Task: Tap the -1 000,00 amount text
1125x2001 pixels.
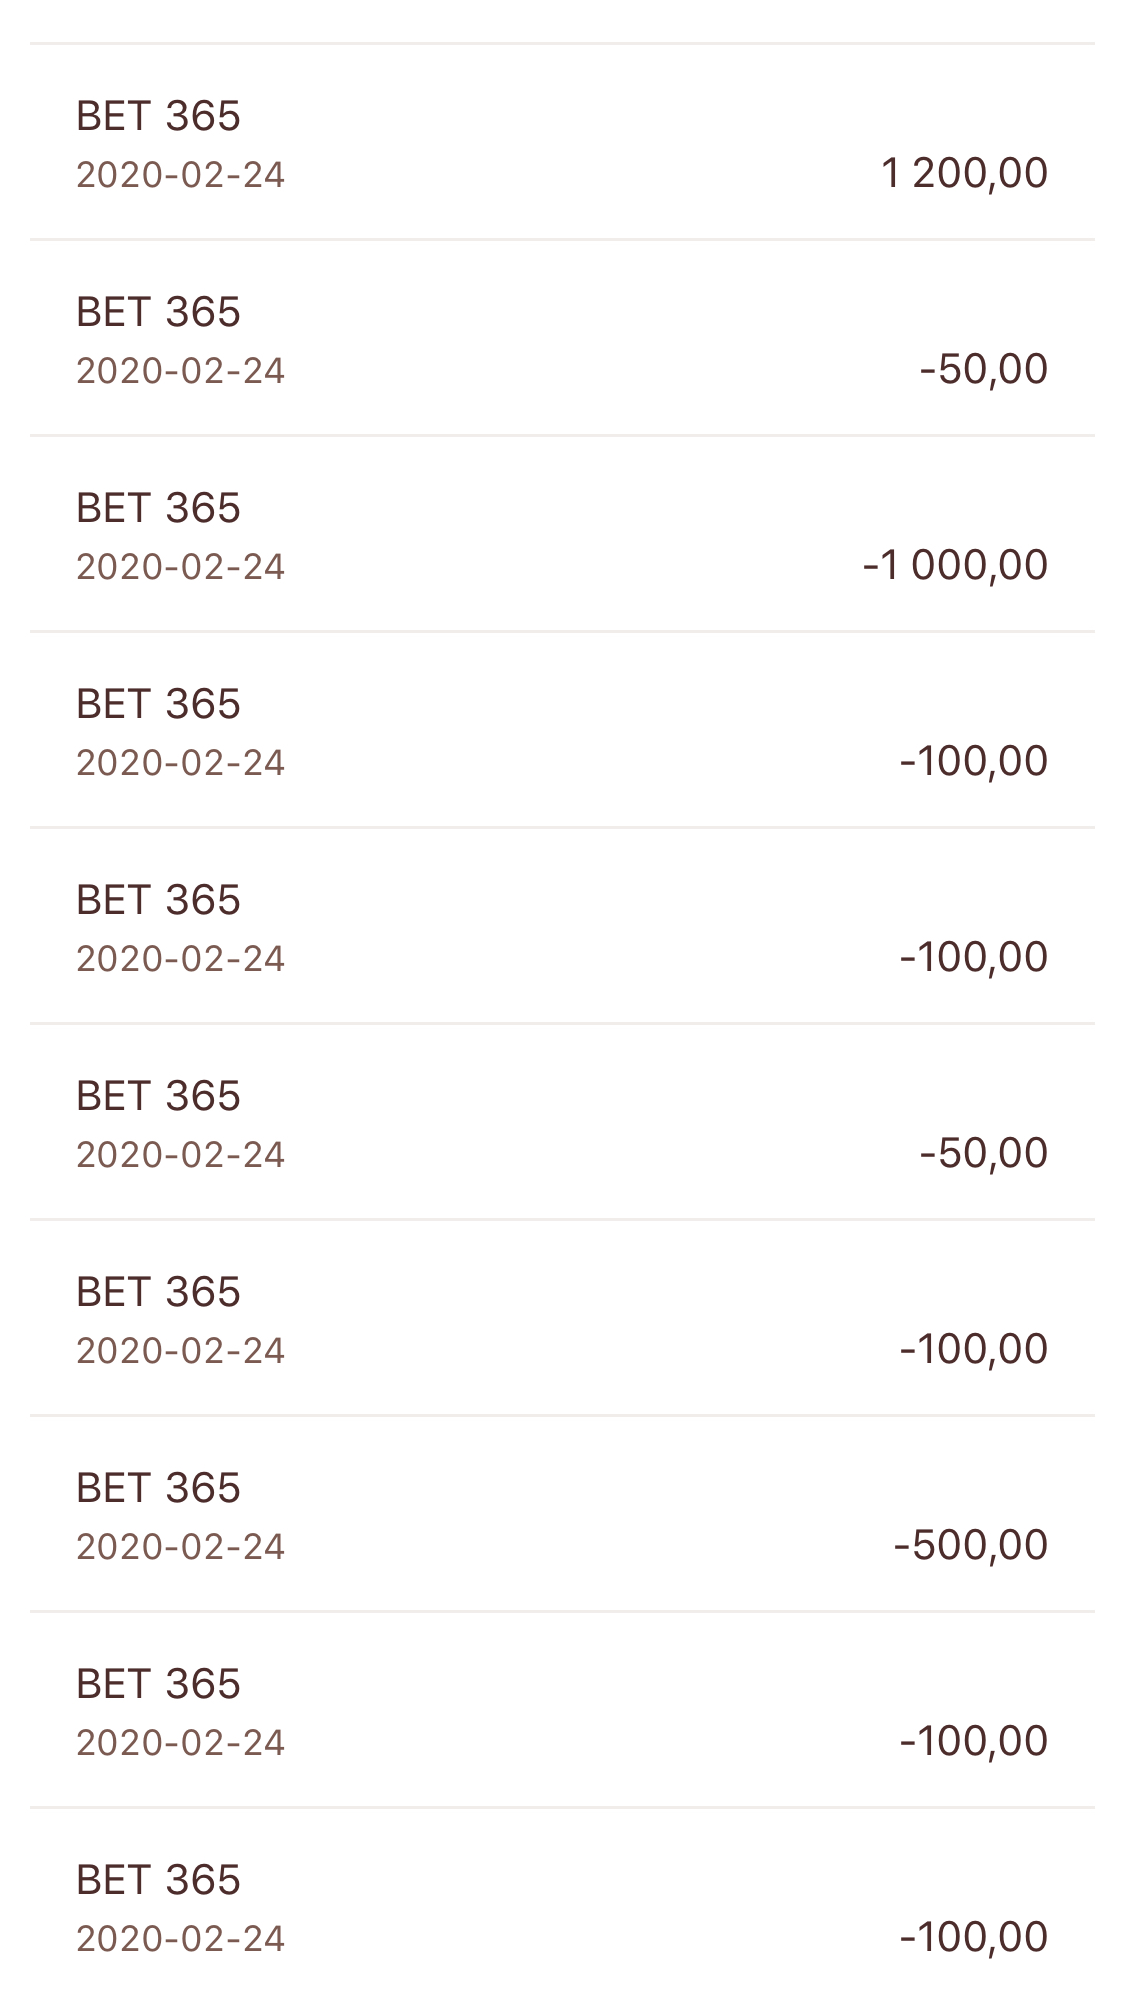Action: point(955,565)
